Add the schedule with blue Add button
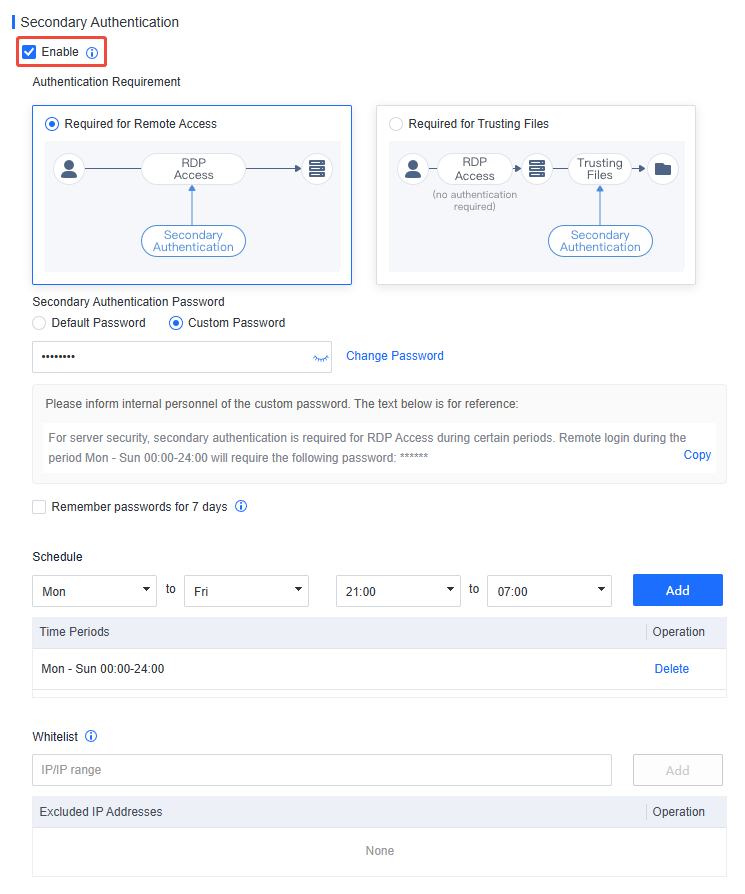 tap(678, 590)
